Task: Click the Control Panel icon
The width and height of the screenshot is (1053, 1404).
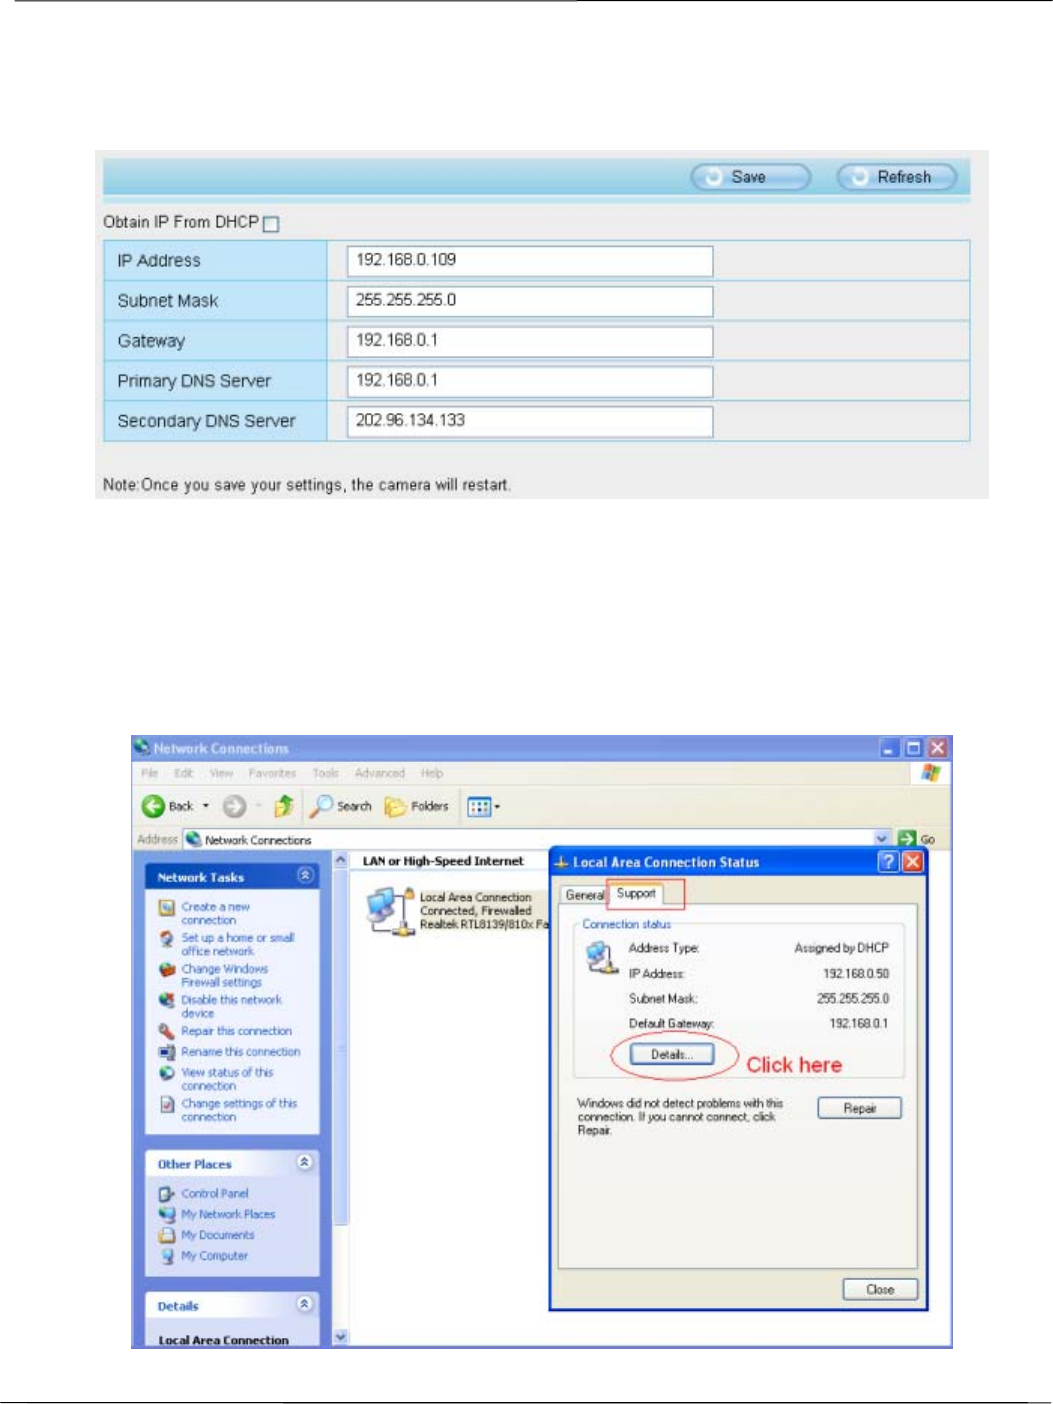Action: tap(167, 1193)
